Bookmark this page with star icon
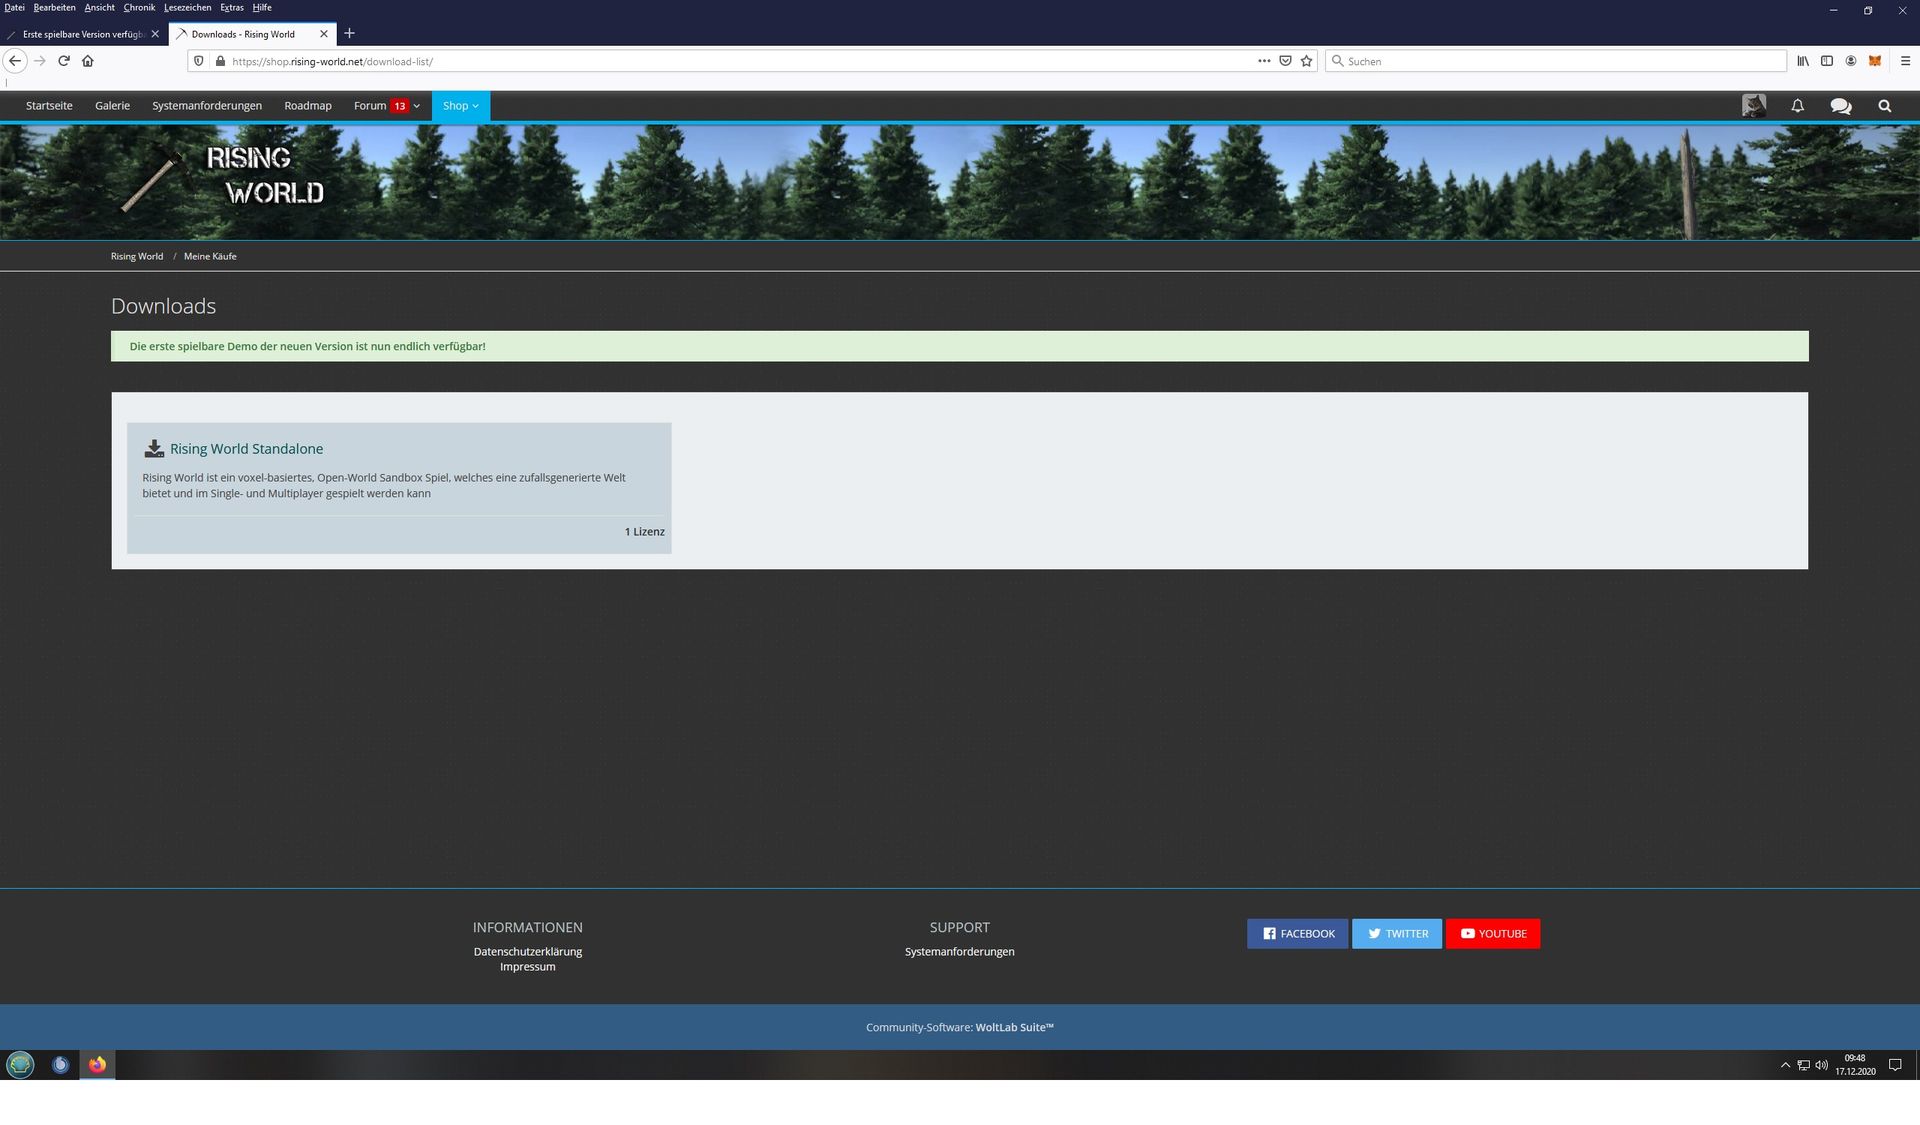The image size is (1920, 1125). tap(1306, 61)
